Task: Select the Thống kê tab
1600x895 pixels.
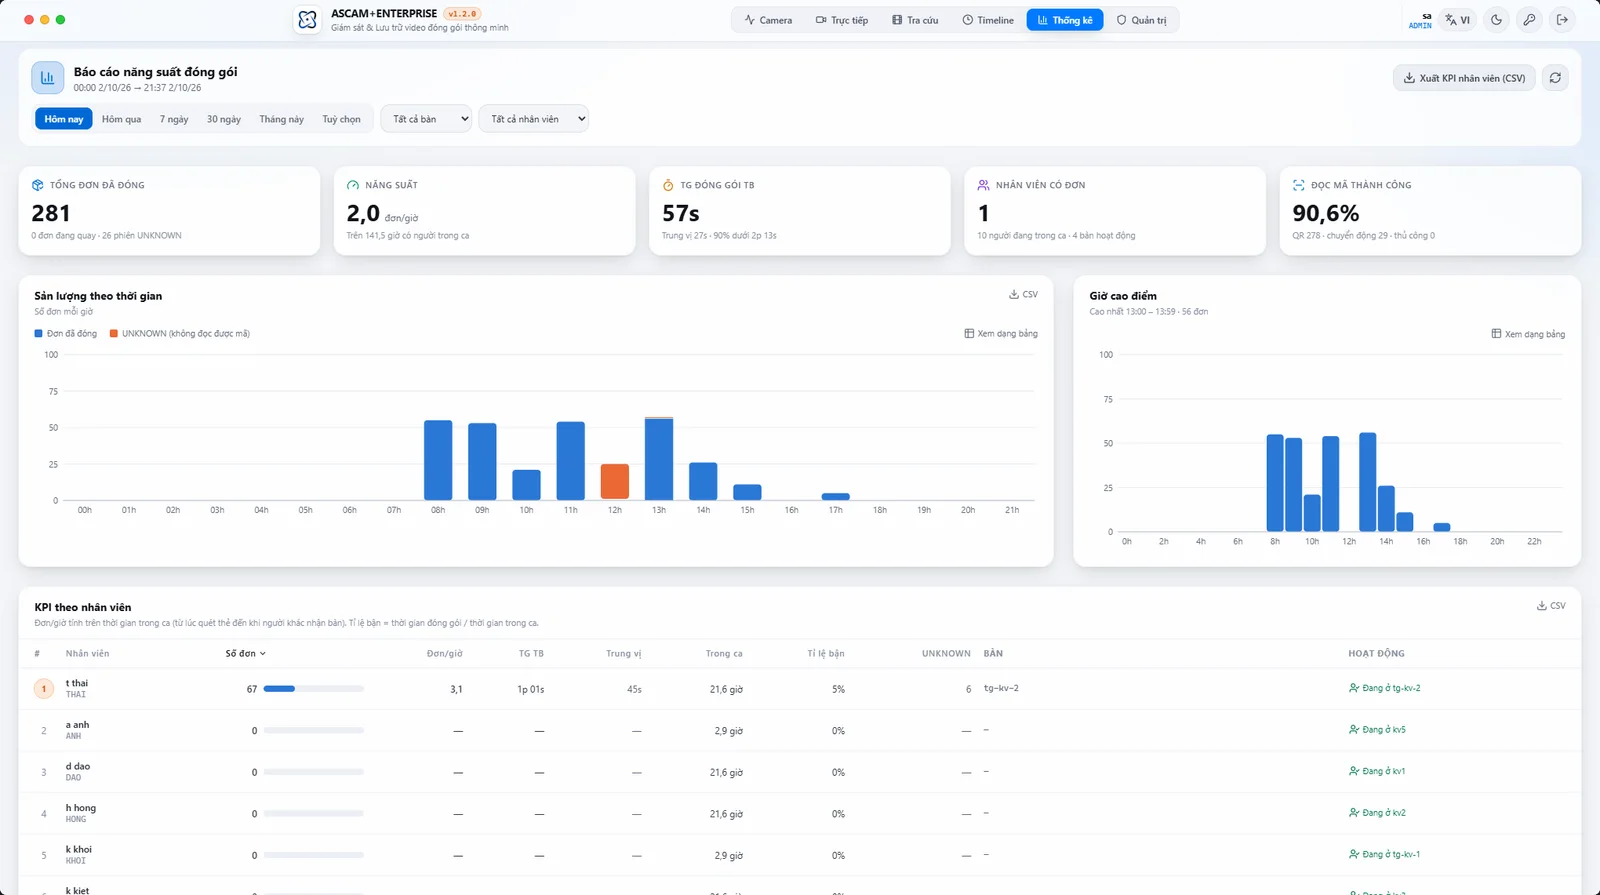Action: tap(1065, 20)
